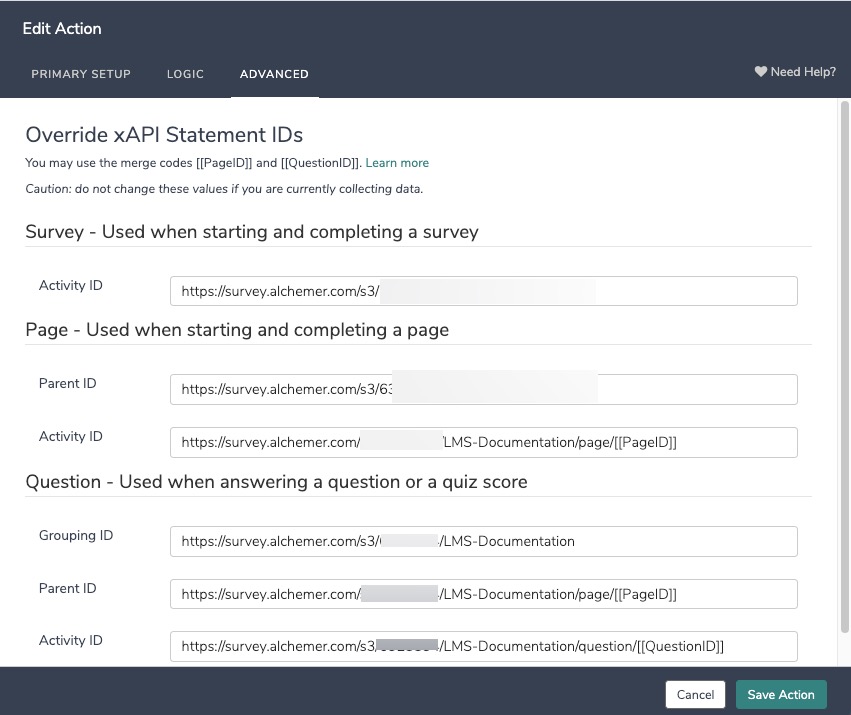Image resolution: width=851 pixels, height=715 pixels.
Task: Click the Override xAPI Statement IDs heading
Action: (164, 134)
